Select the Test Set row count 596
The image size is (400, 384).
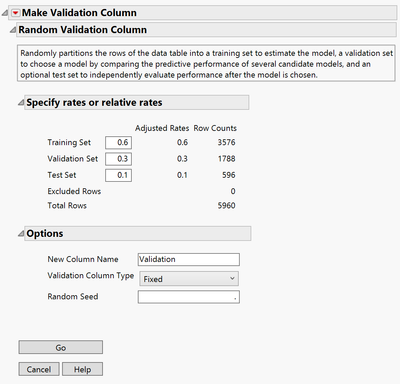pyautogui.click(x=229, y=175)
